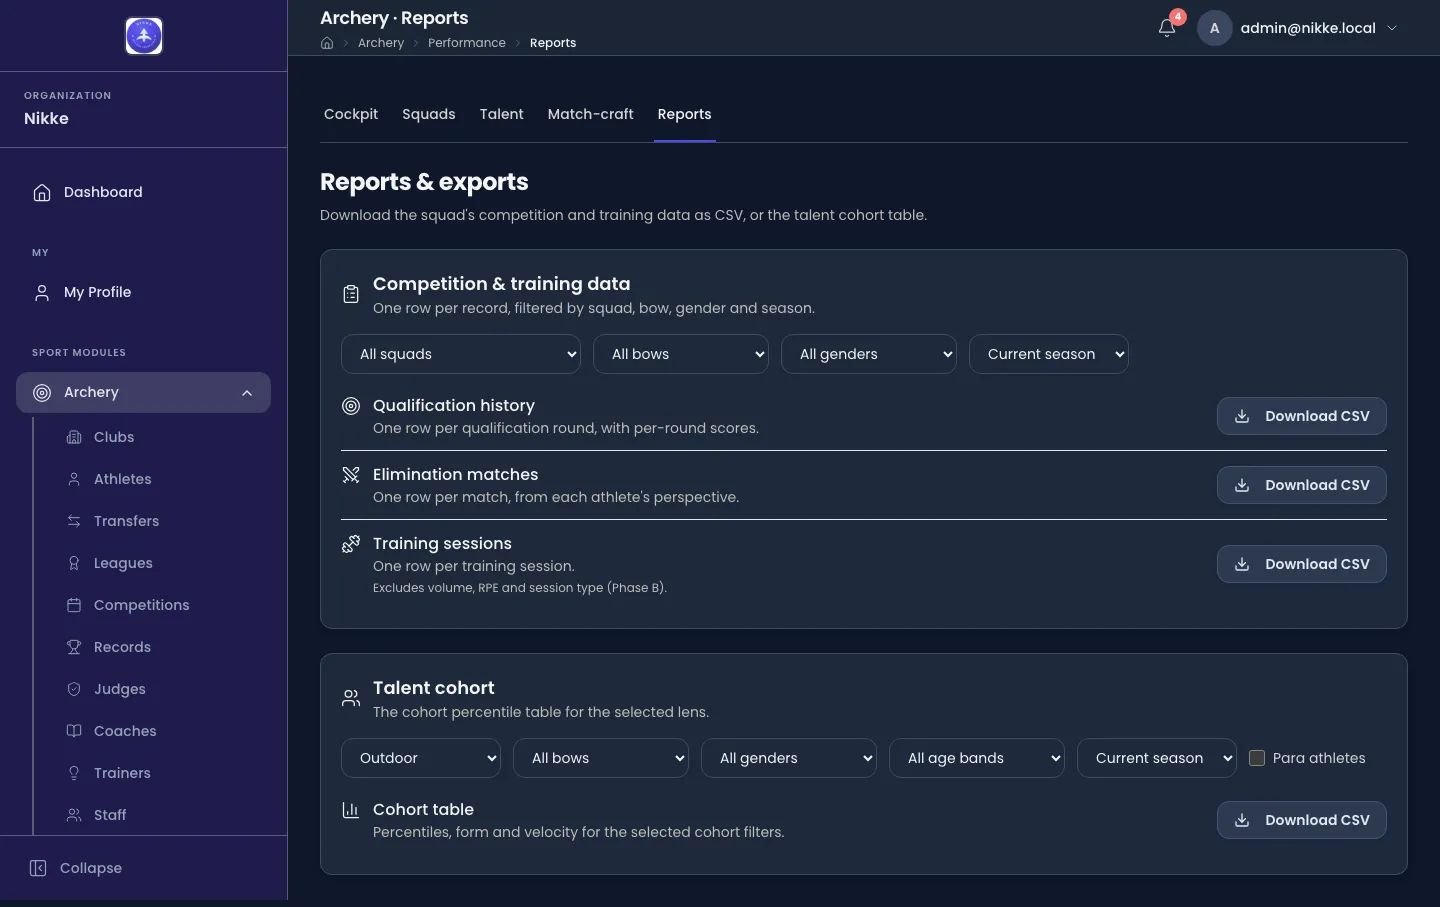Collapse the Archery module chevron
The width and height of the screenshot is (1440, 907).
[247, 393]
